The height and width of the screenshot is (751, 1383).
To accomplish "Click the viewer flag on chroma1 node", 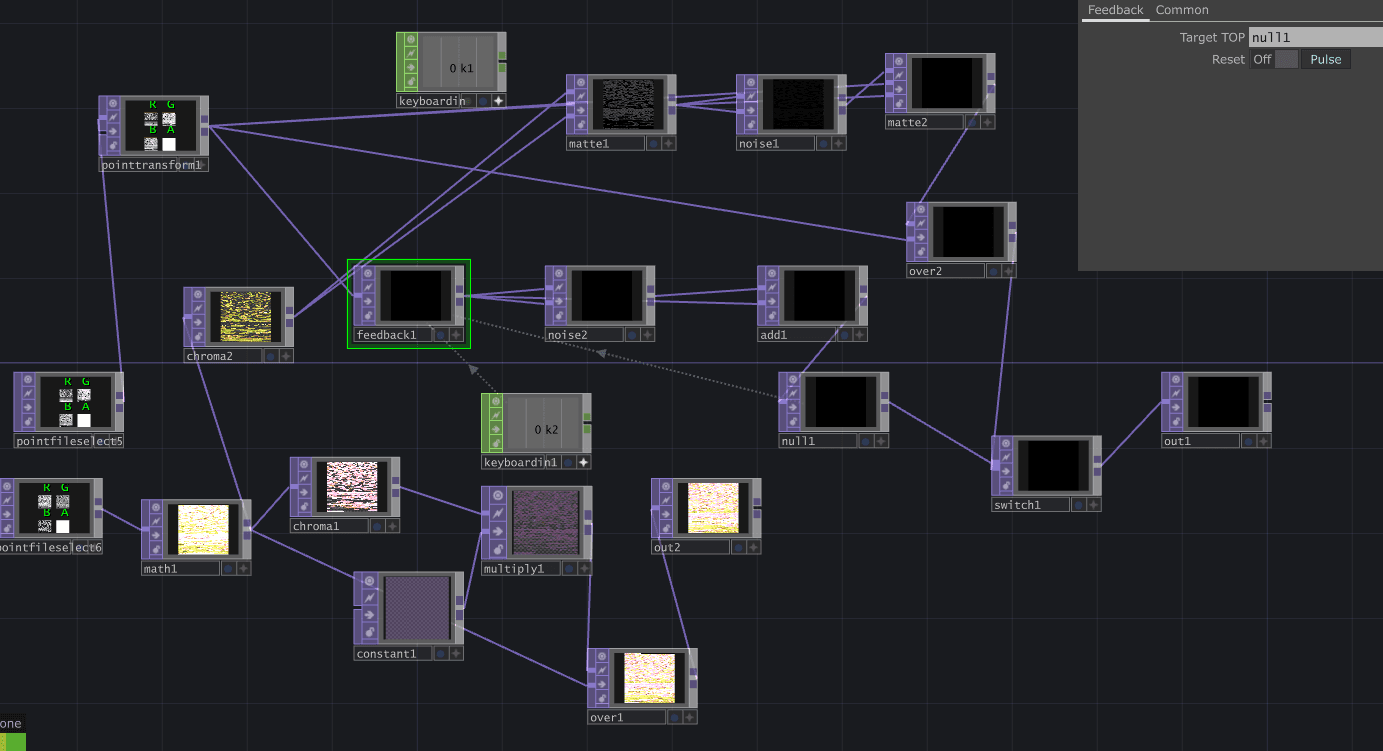I will (305, 465).
